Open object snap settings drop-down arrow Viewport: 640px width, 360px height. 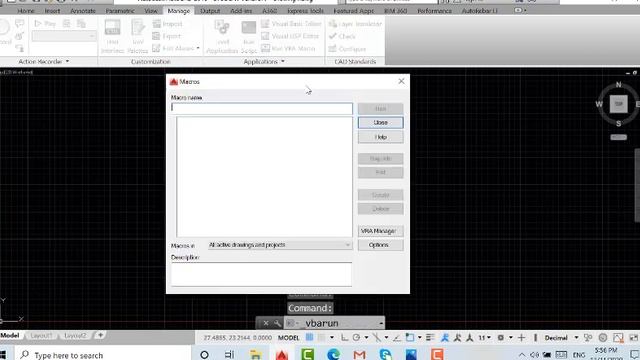click(x=420, y=338)
